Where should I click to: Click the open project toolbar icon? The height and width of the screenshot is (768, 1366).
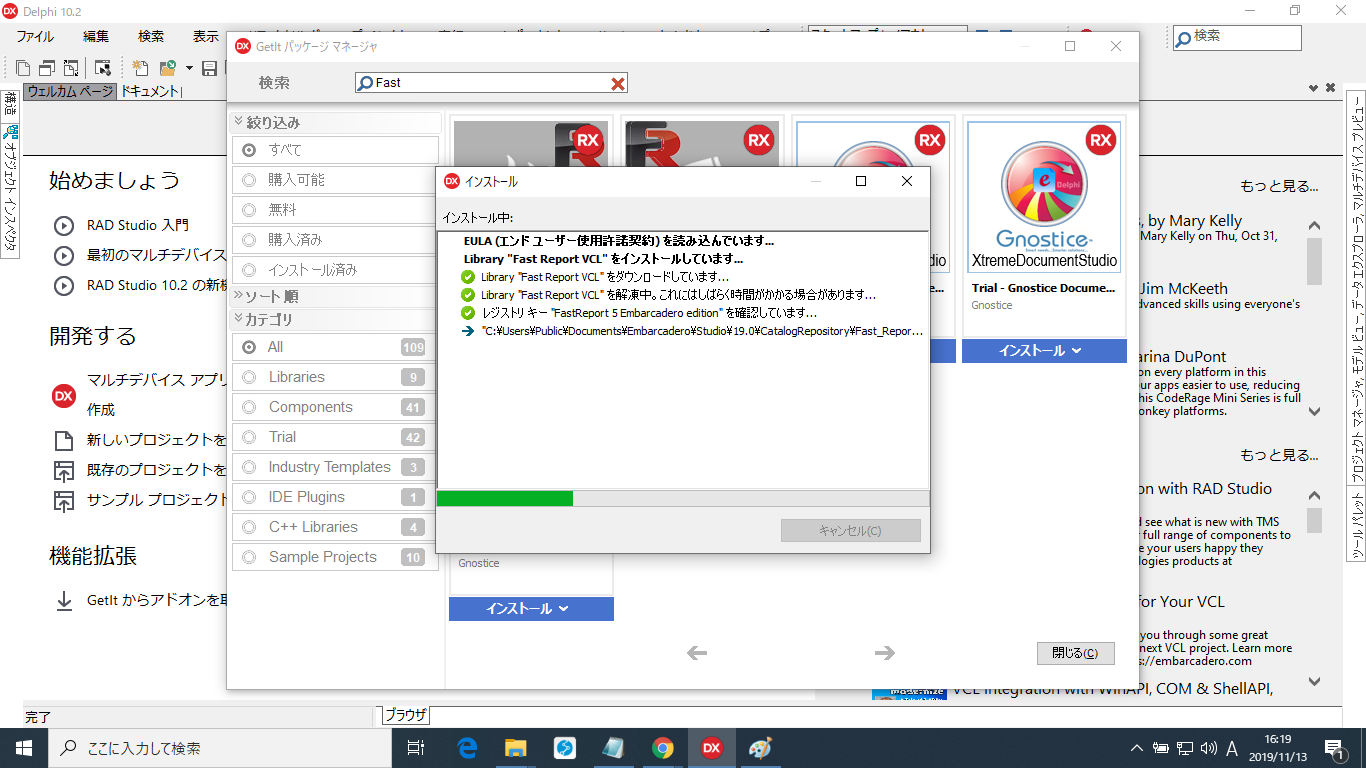[167, 68]
